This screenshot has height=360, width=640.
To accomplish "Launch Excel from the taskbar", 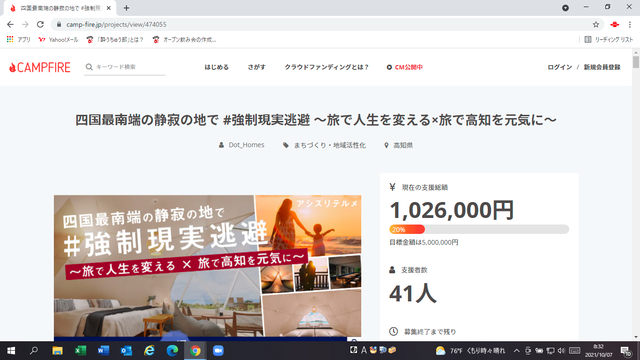I will pyautogui.click(x=80, y=351).
